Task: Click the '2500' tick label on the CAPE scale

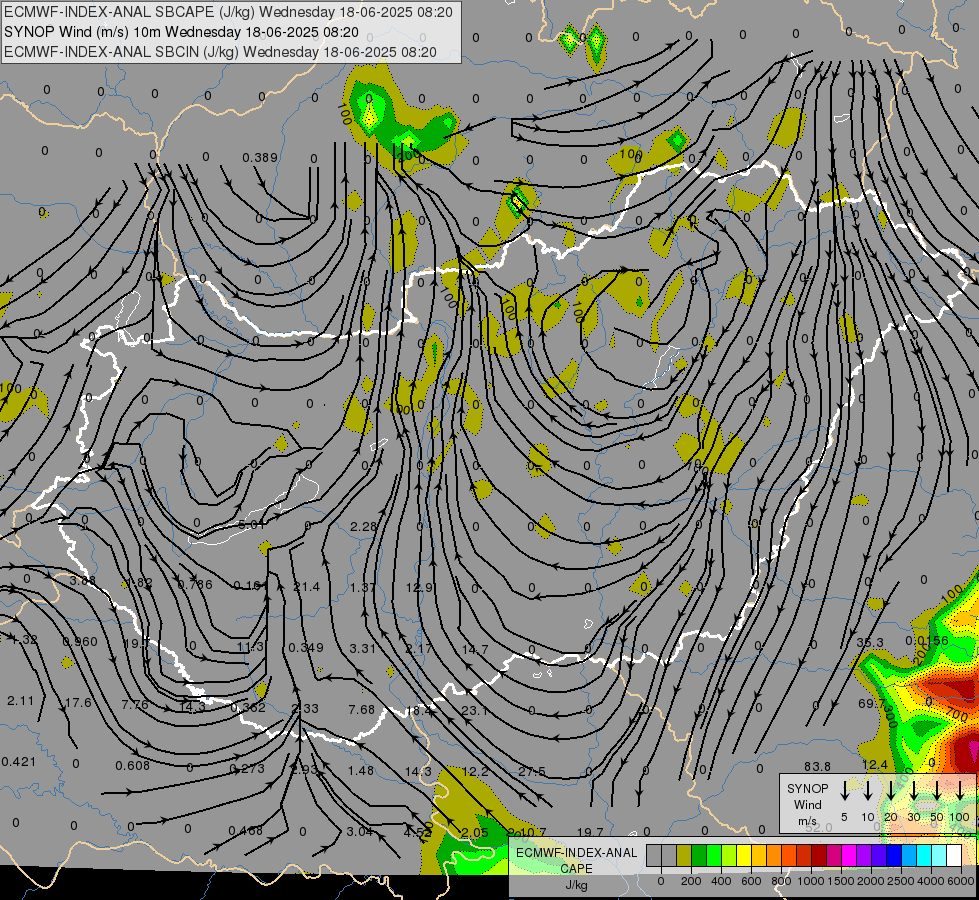Action: tap(901, 881)
